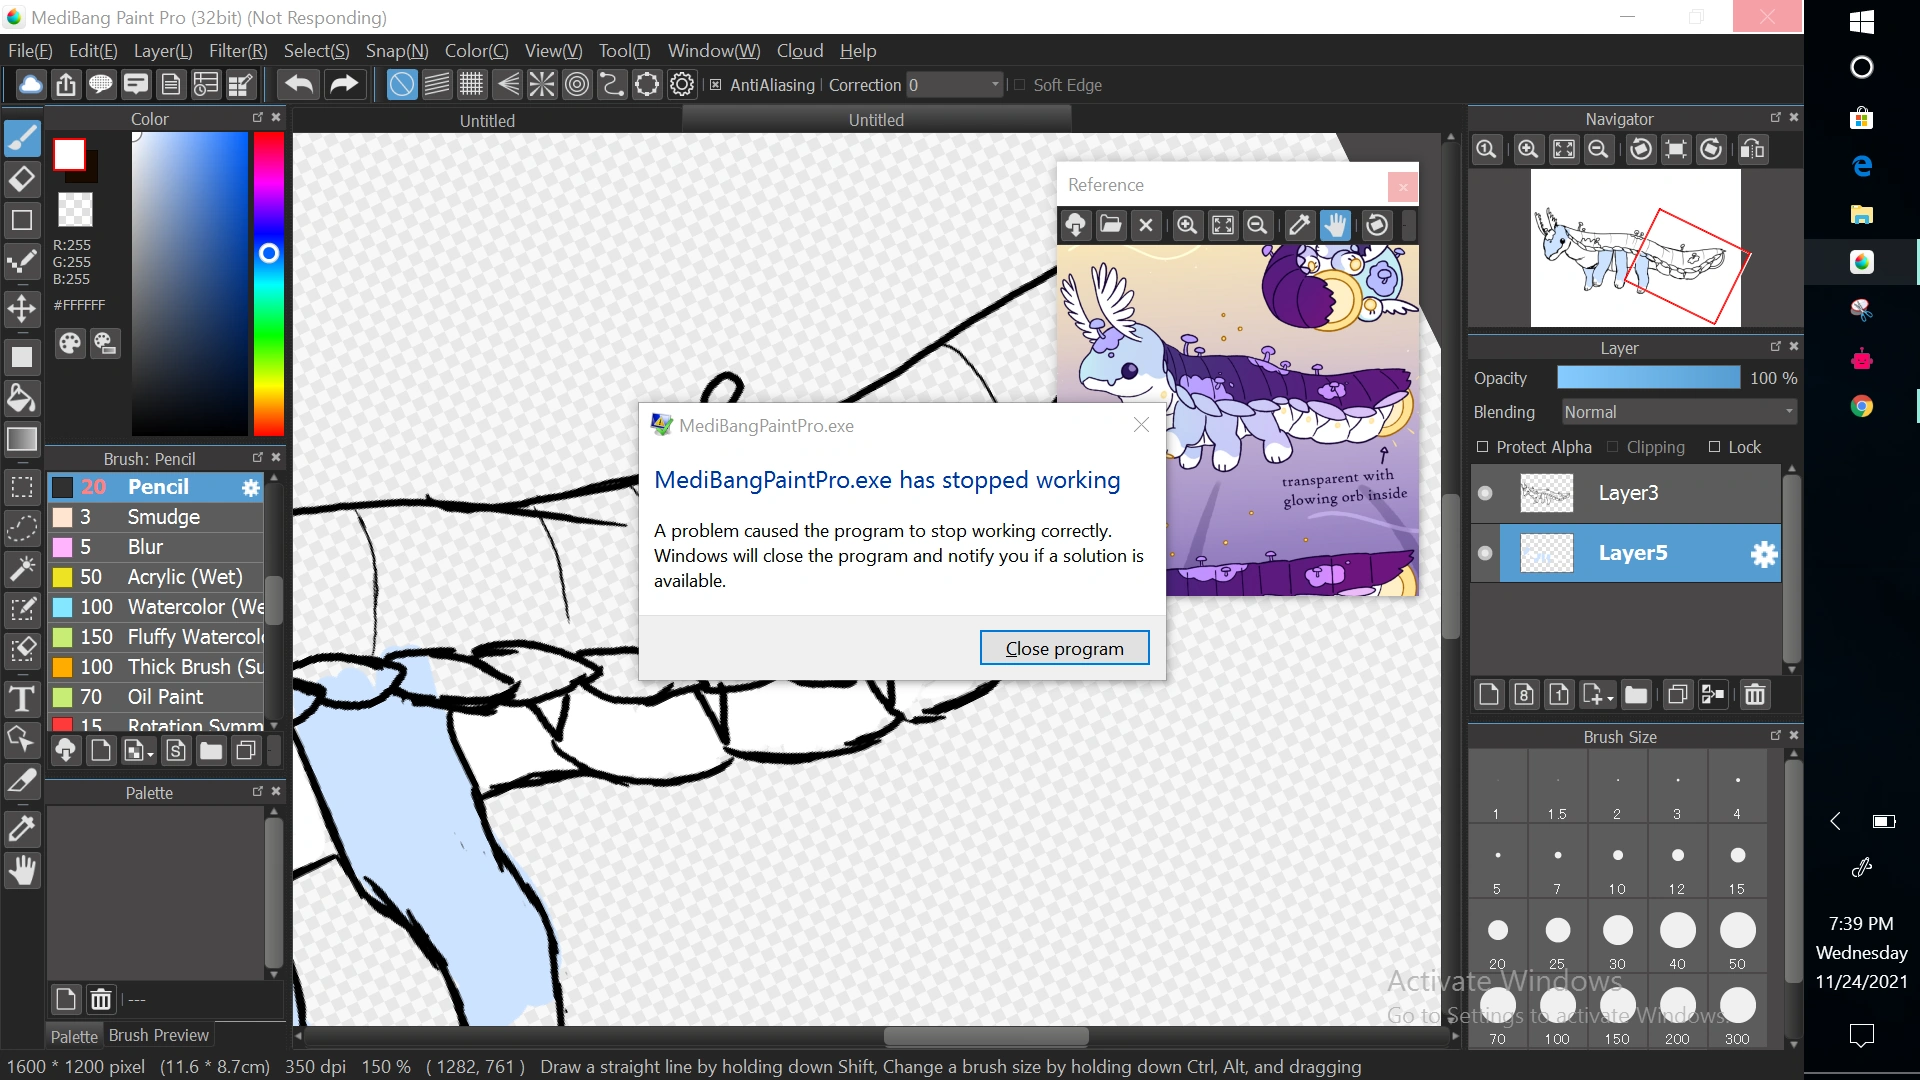Image resolution: width=1920 pixels, height=1080 pixels.
Task: Select the Bucket fill tool
Action: [x=22, y=399]
